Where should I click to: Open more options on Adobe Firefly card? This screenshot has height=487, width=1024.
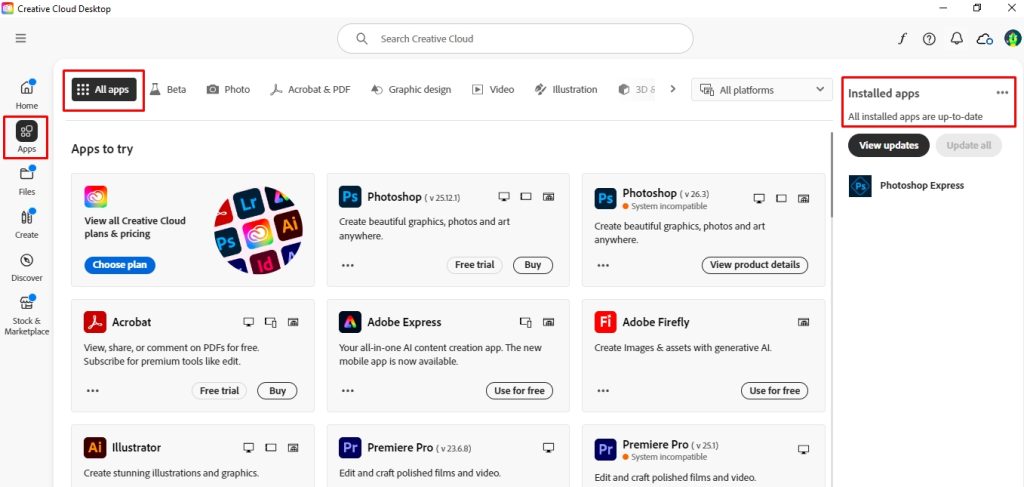(603, 390)
